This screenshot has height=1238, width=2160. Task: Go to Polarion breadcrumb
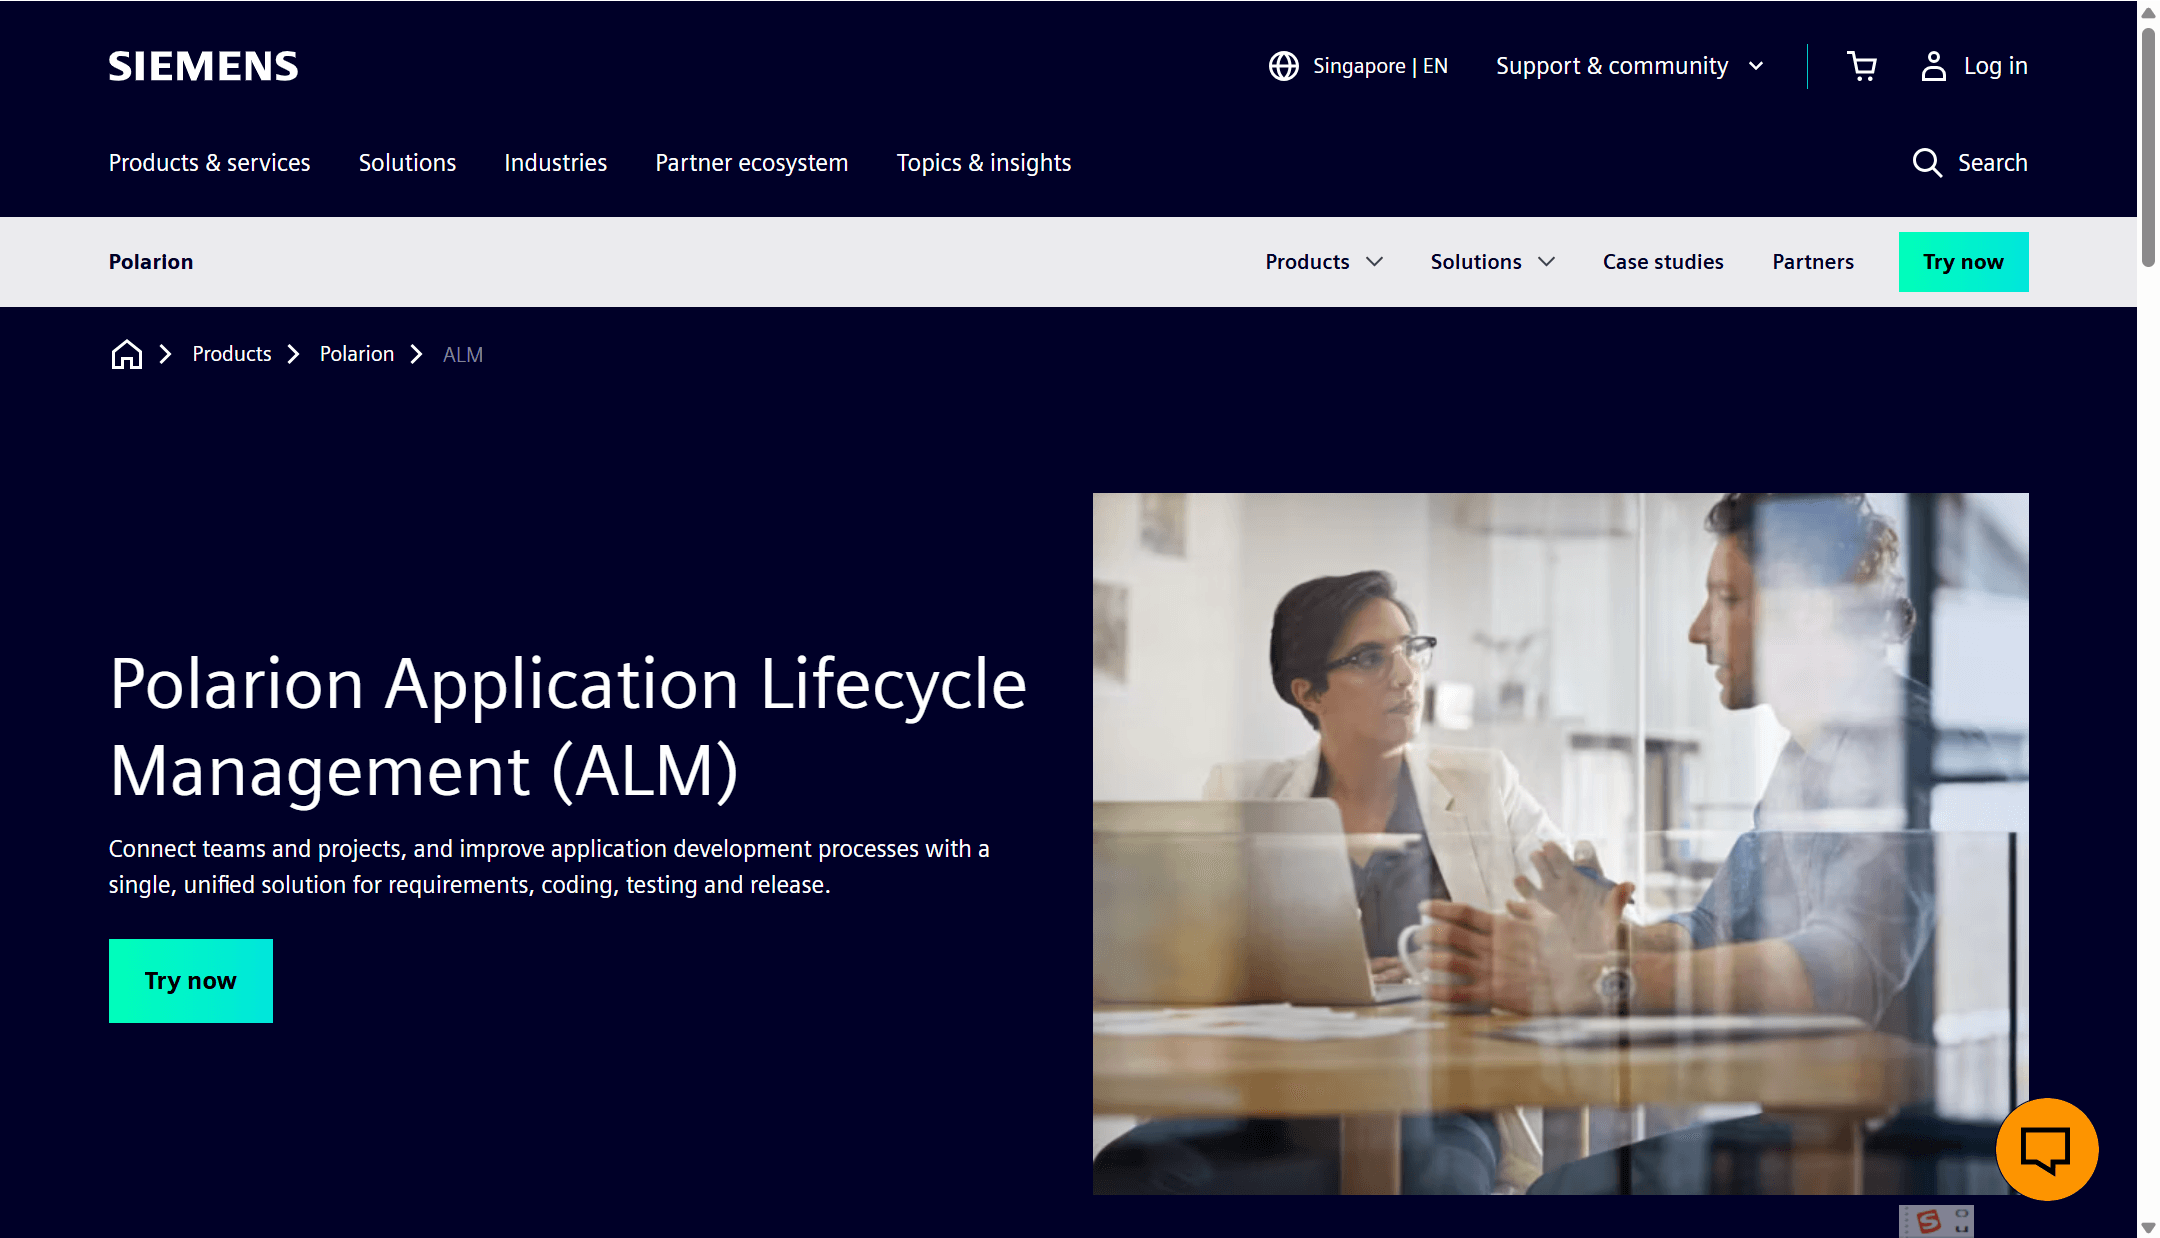point(356,354)
